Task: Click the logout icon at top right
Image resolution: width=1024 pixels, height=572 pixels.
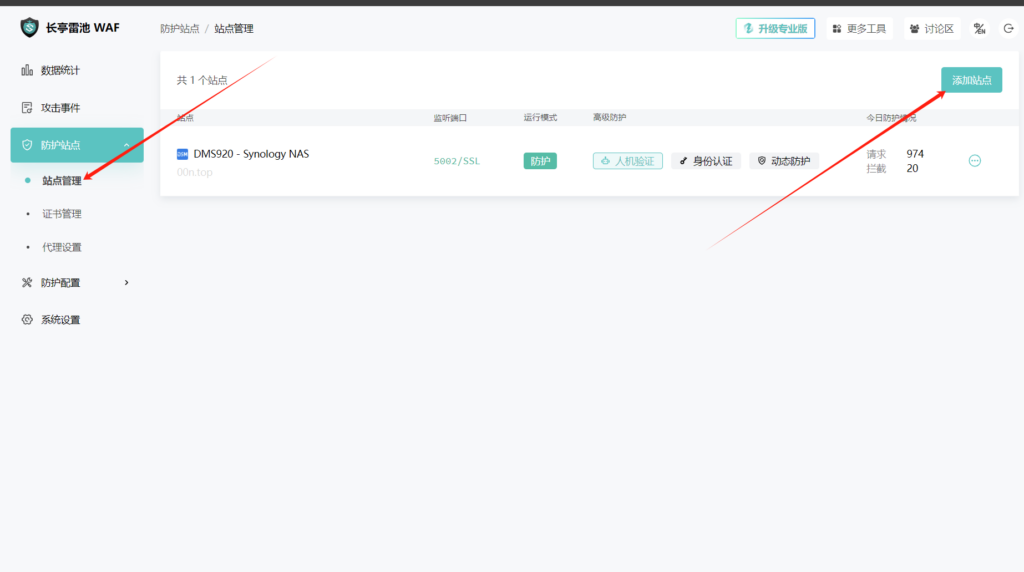Action: (x=1008, y=29)
